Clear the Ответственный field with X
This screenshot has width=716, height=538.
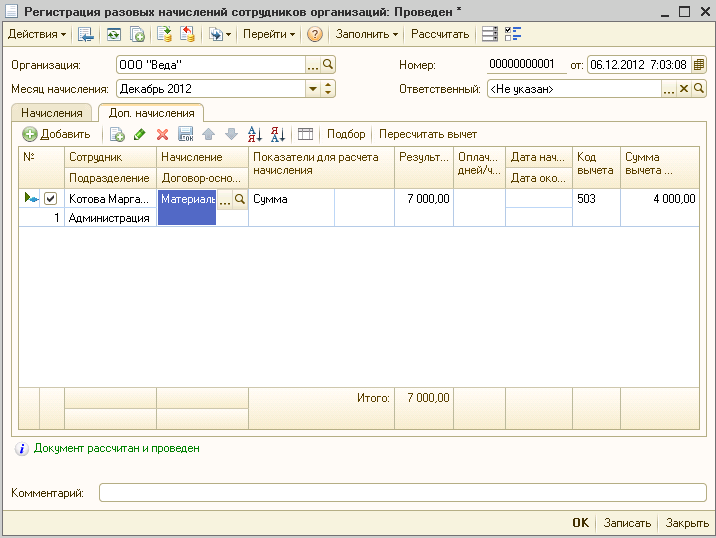click(684, 89)
